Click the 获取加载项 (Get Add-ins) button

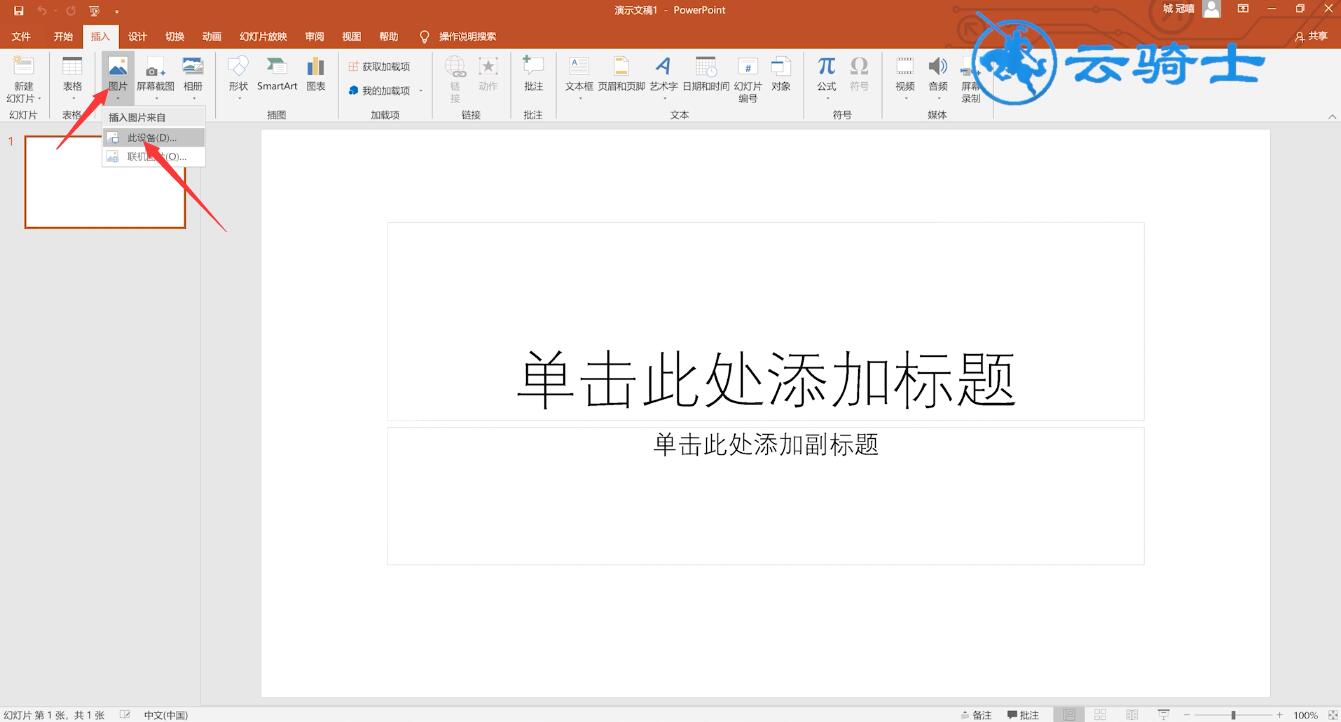(x=379, y=67)
